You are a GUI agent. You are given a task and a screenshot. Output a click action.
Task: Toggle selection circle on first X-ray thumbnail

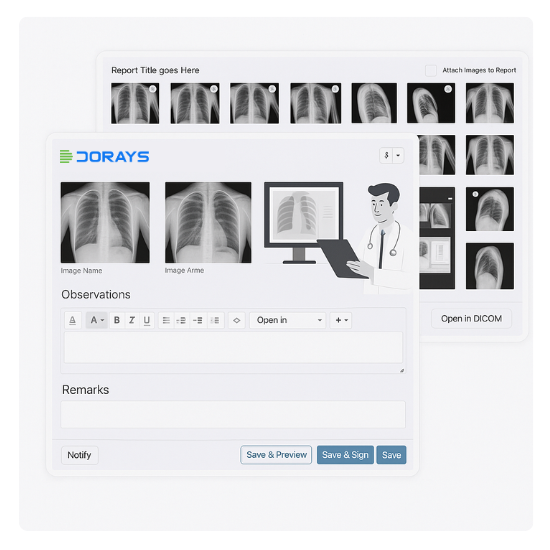coord(153,89)
